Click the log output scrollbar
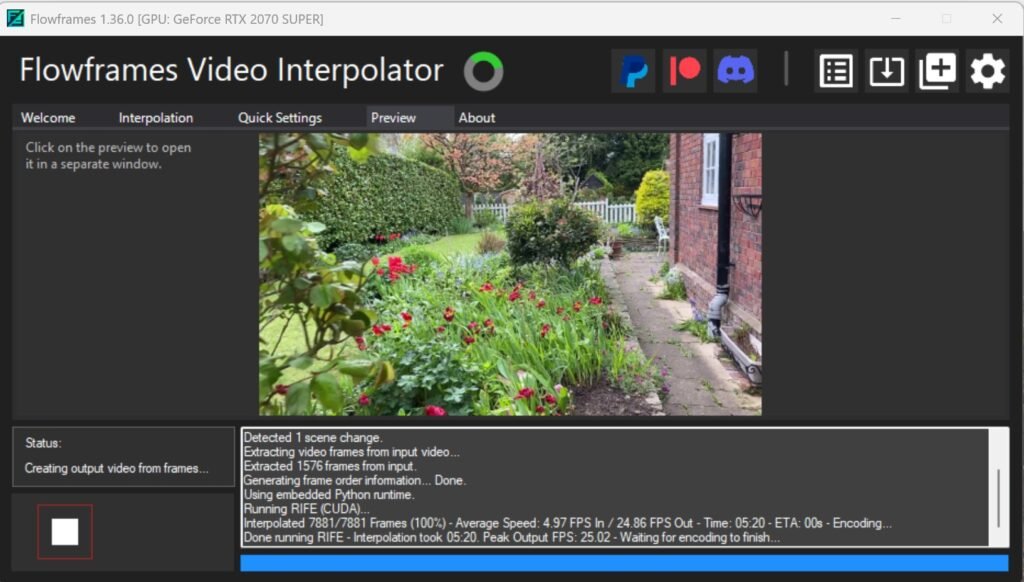The image size is (1024, 582). pos(997,490)
